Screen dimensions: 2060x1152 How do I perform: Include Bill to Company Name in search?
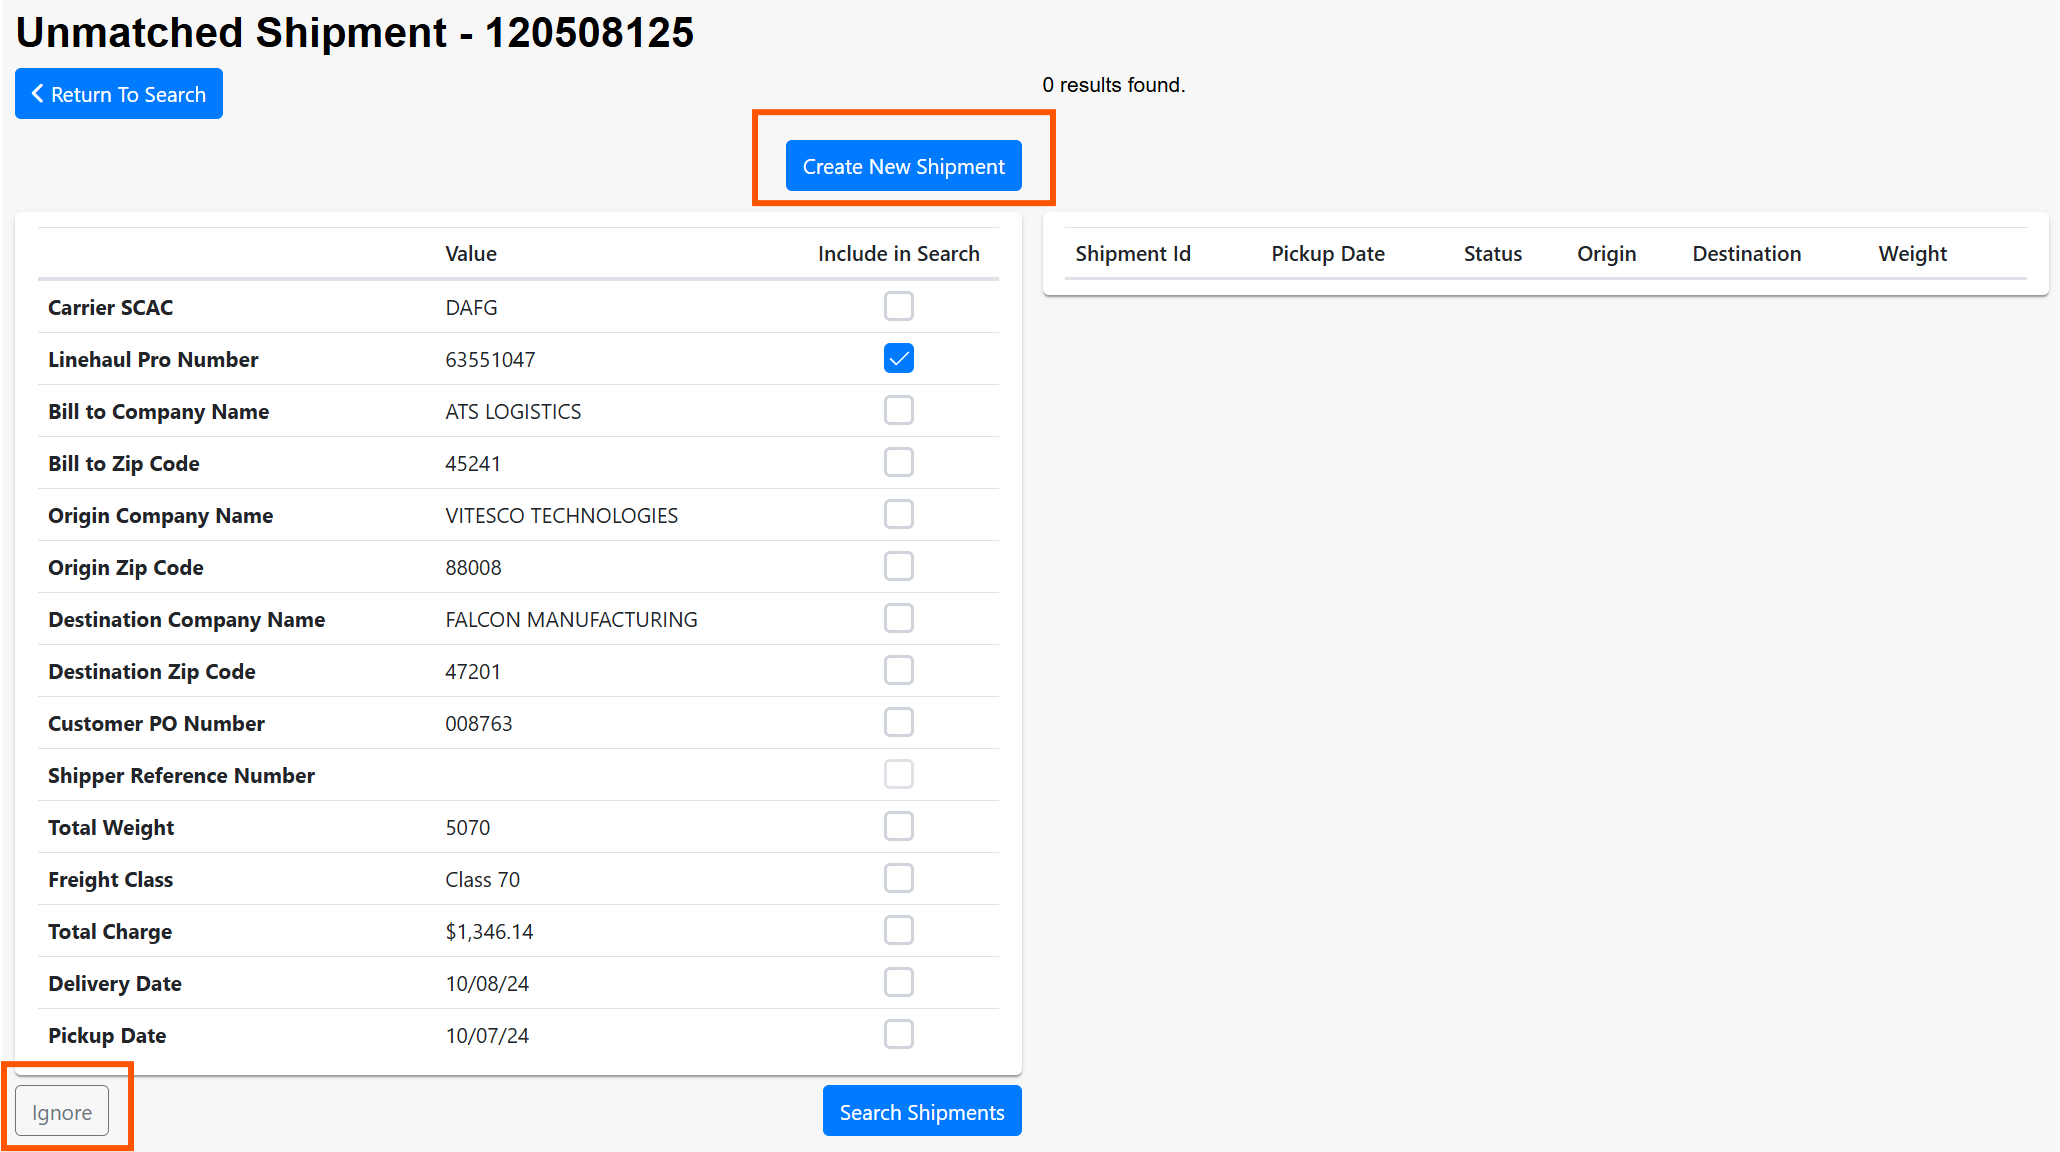[898, 410]
